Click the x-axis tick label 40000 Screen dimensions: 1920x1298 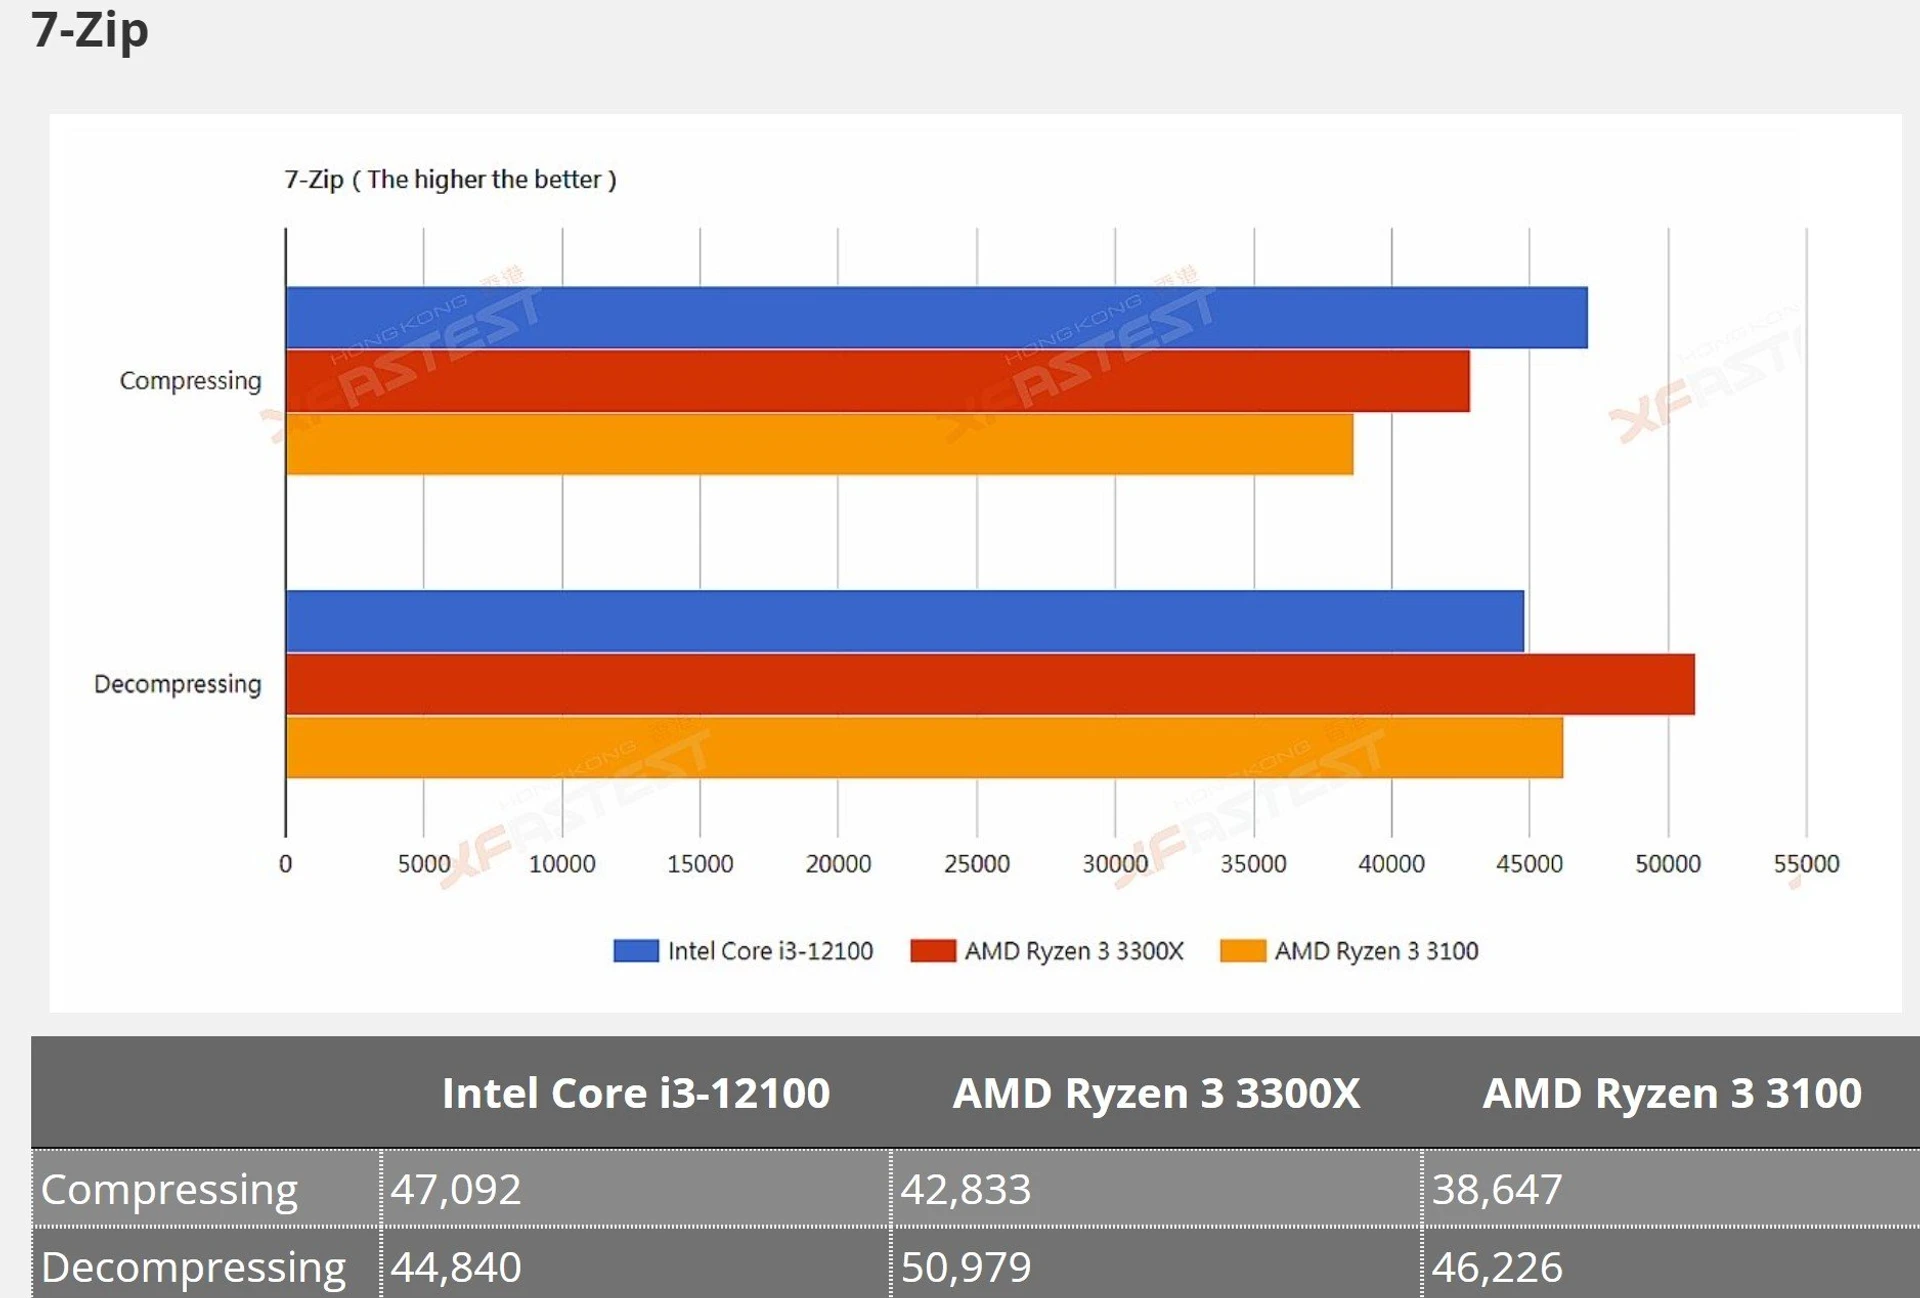click(x=1391, y=864)
